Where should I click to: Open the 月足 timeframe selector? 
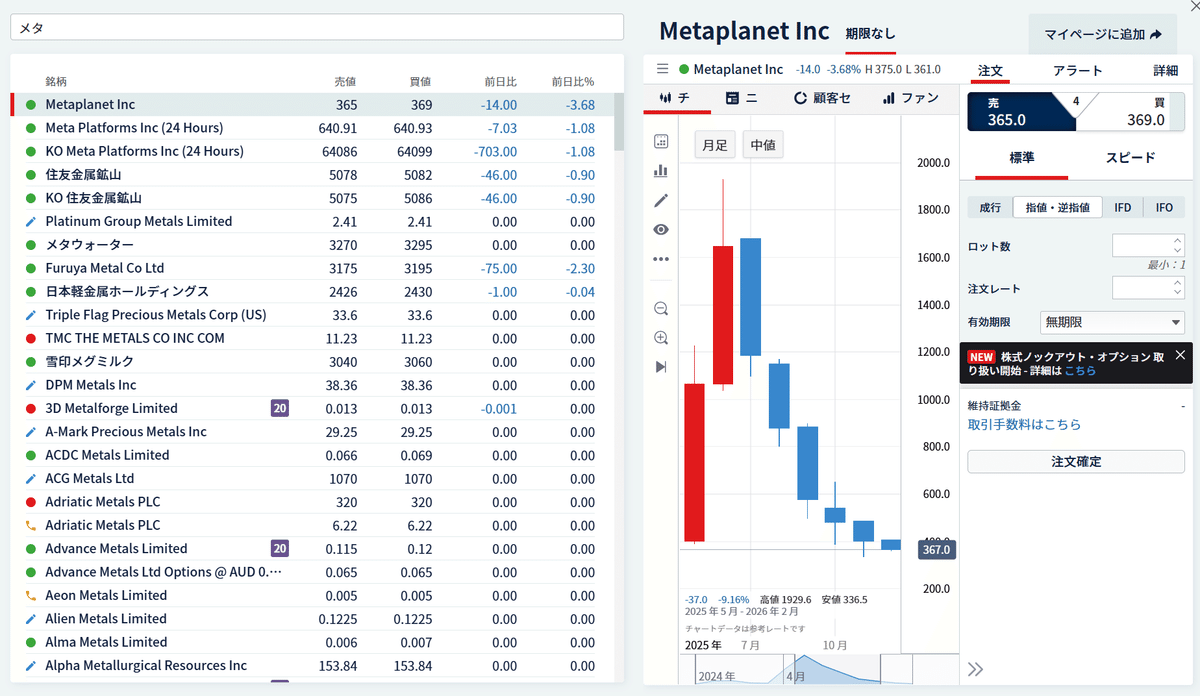click(714, 145)
